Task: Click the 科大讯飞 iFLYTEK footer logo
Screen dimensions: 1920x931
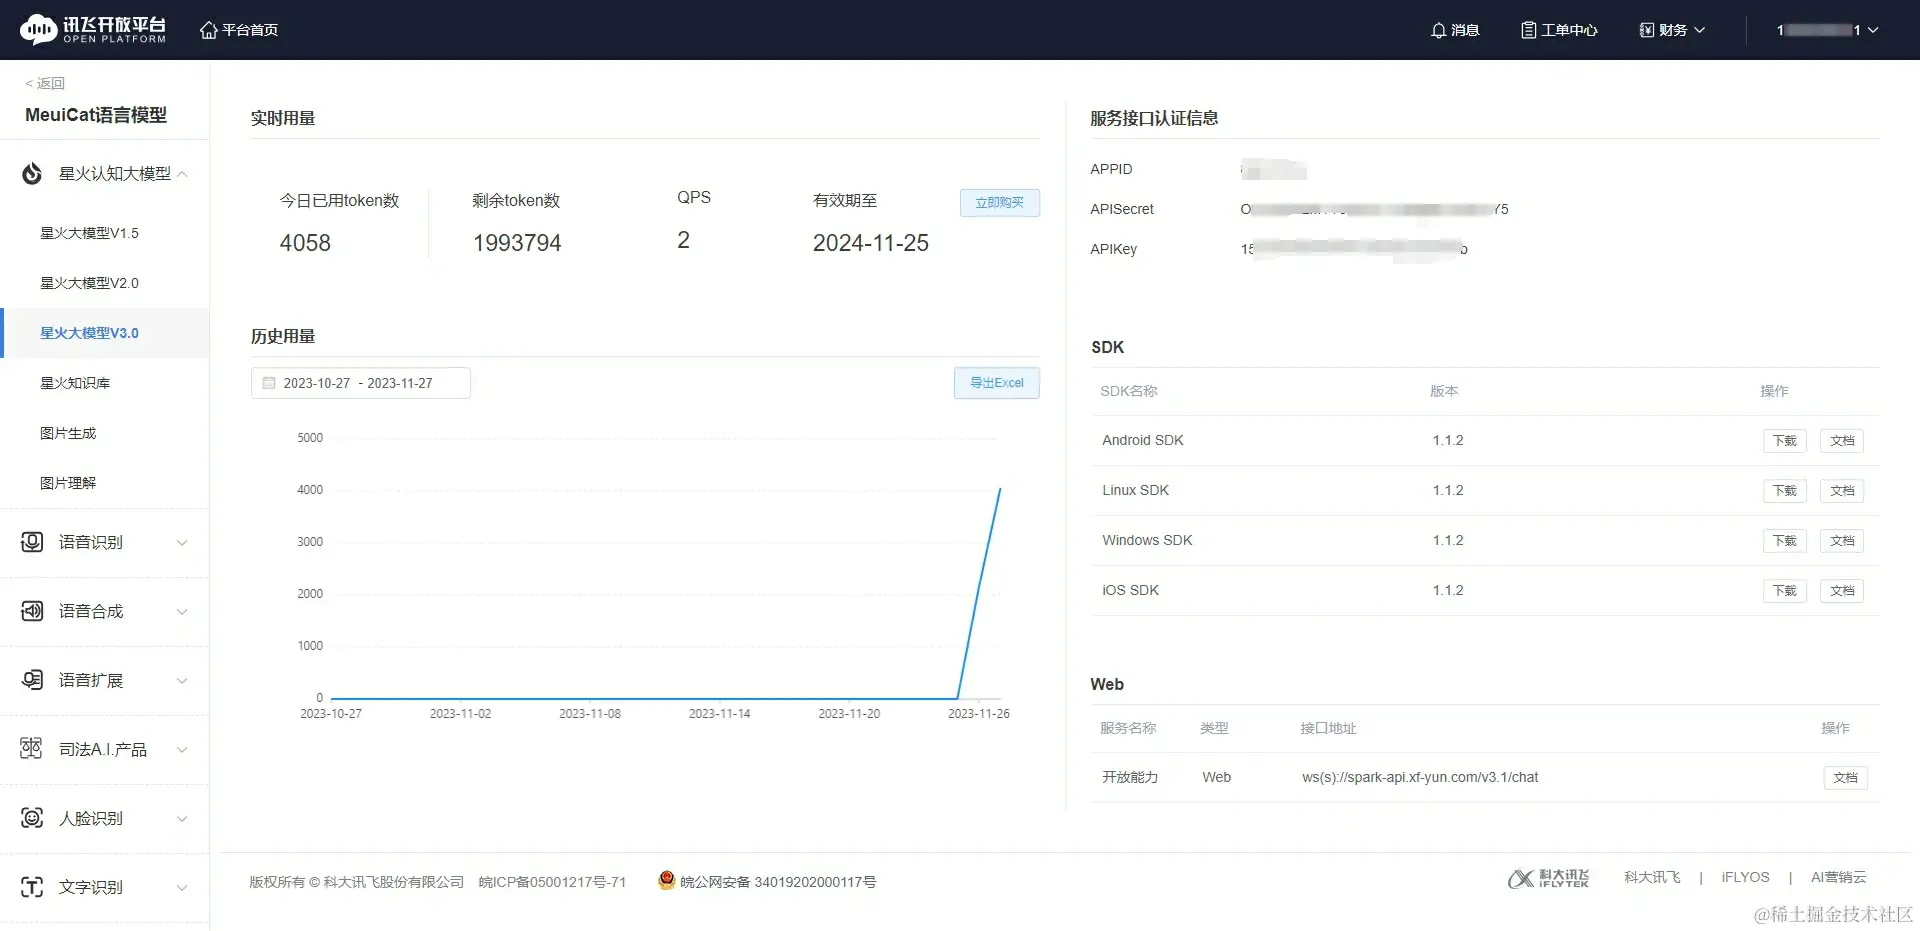Action: (1548, 878)
